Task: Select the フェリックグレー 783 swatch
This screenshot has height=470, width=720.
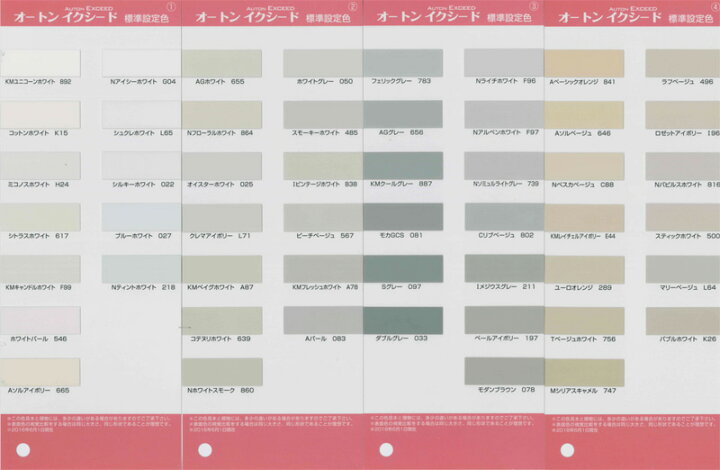Action: [x=403, y=63]
